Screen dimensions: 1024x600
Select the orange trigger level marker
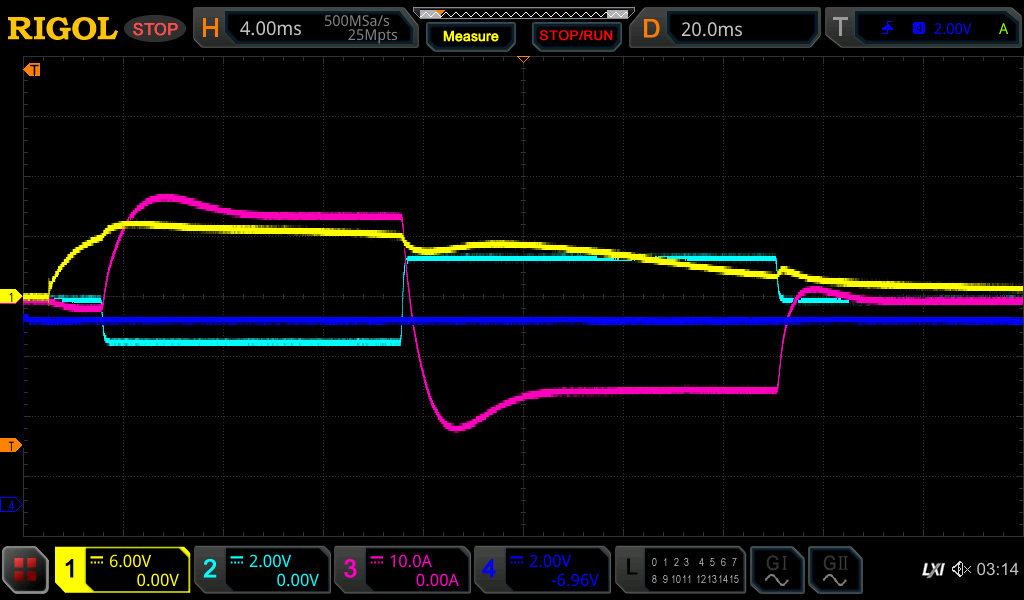click(x=11, y=445)
